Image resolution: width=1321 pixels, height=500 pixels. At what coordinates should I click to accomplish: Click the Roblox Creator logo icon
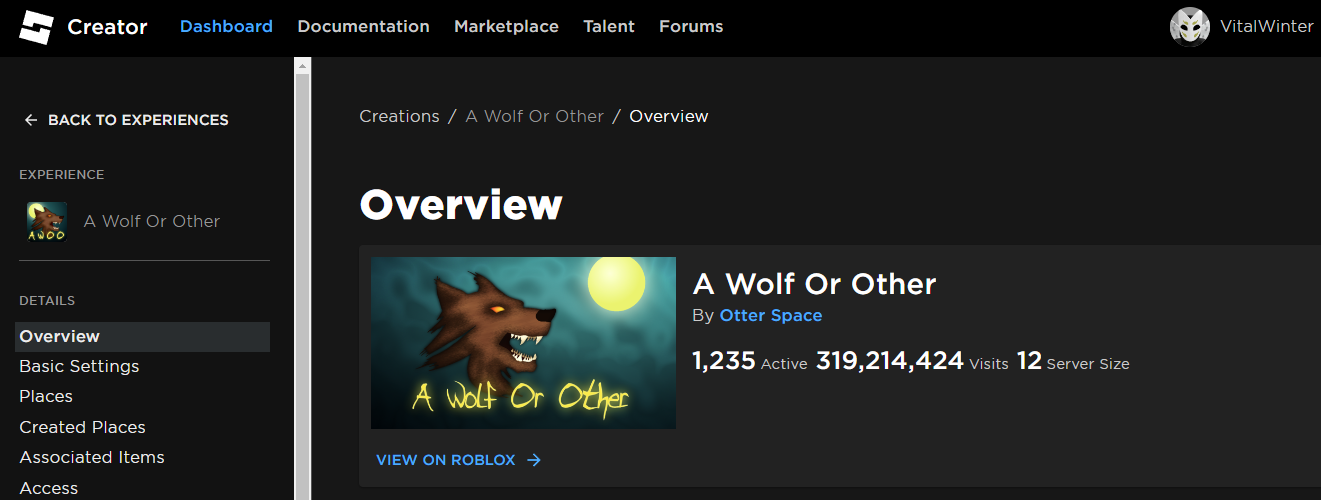[36, 27]
